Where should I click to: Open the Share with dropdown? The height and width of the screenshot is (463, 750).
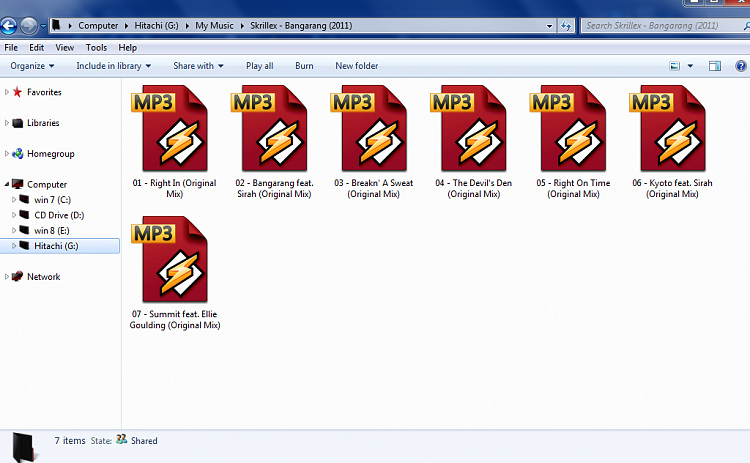198,66
